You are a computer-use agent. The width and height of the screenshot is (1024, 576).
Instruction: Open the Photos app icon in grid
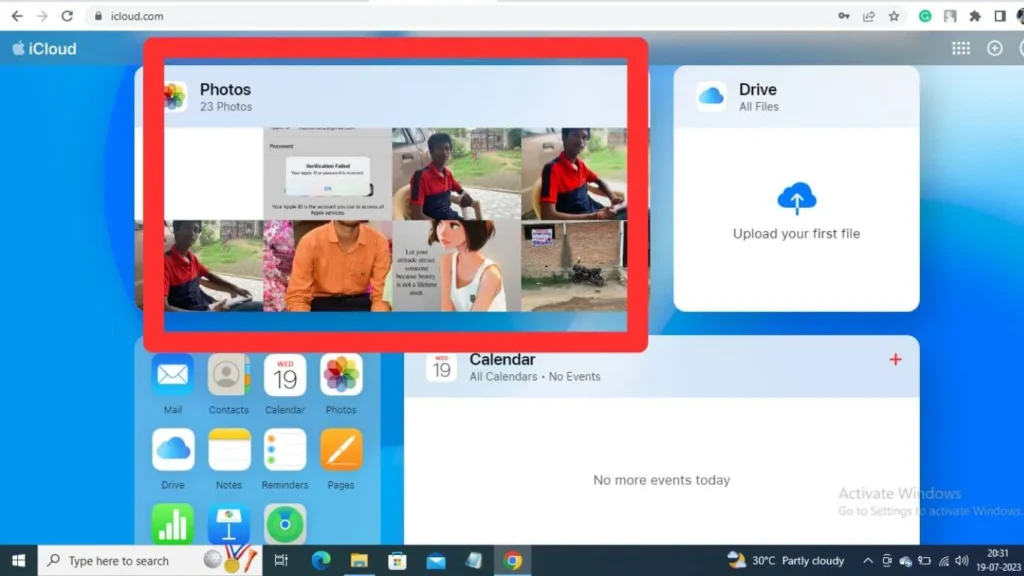[341, 375]
